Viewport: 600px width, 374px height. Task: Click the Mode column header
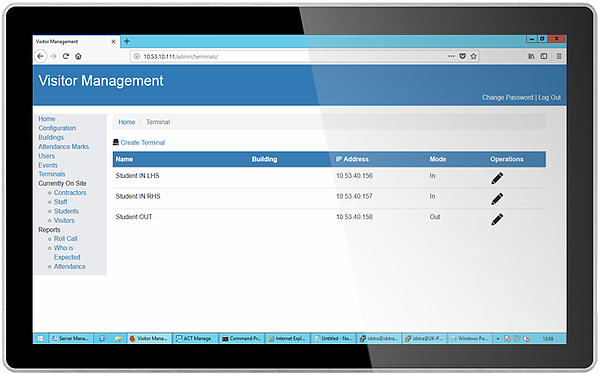438,159
